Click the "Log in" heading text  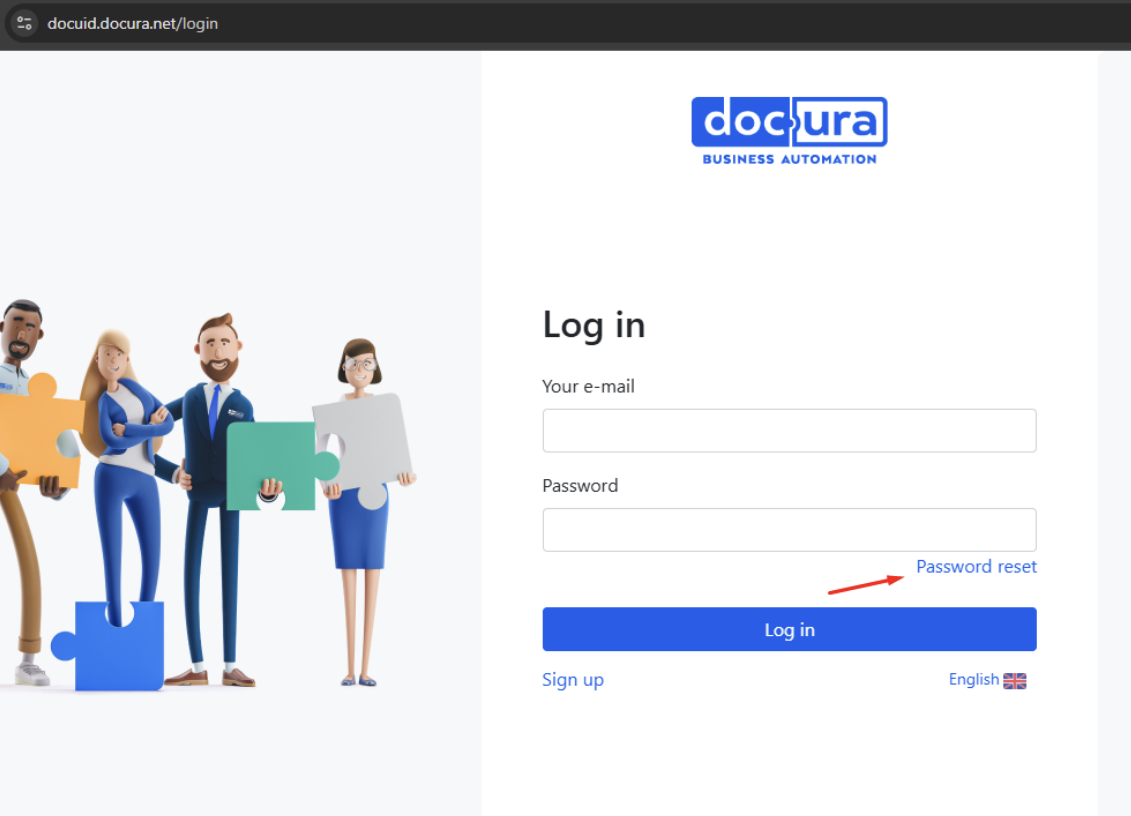pos(594,326)
